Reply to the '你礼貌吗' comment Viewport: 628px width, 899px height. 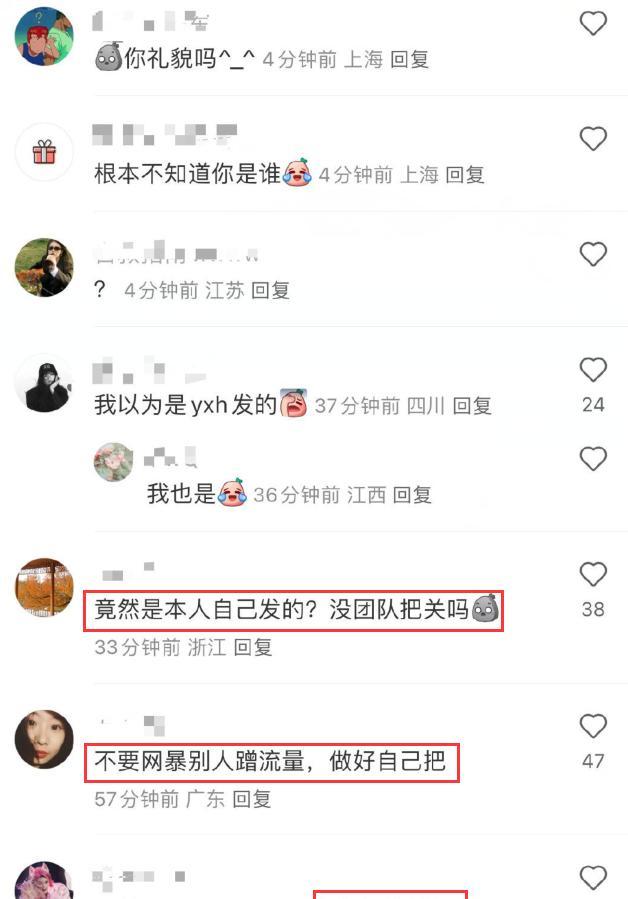[409, 59]
